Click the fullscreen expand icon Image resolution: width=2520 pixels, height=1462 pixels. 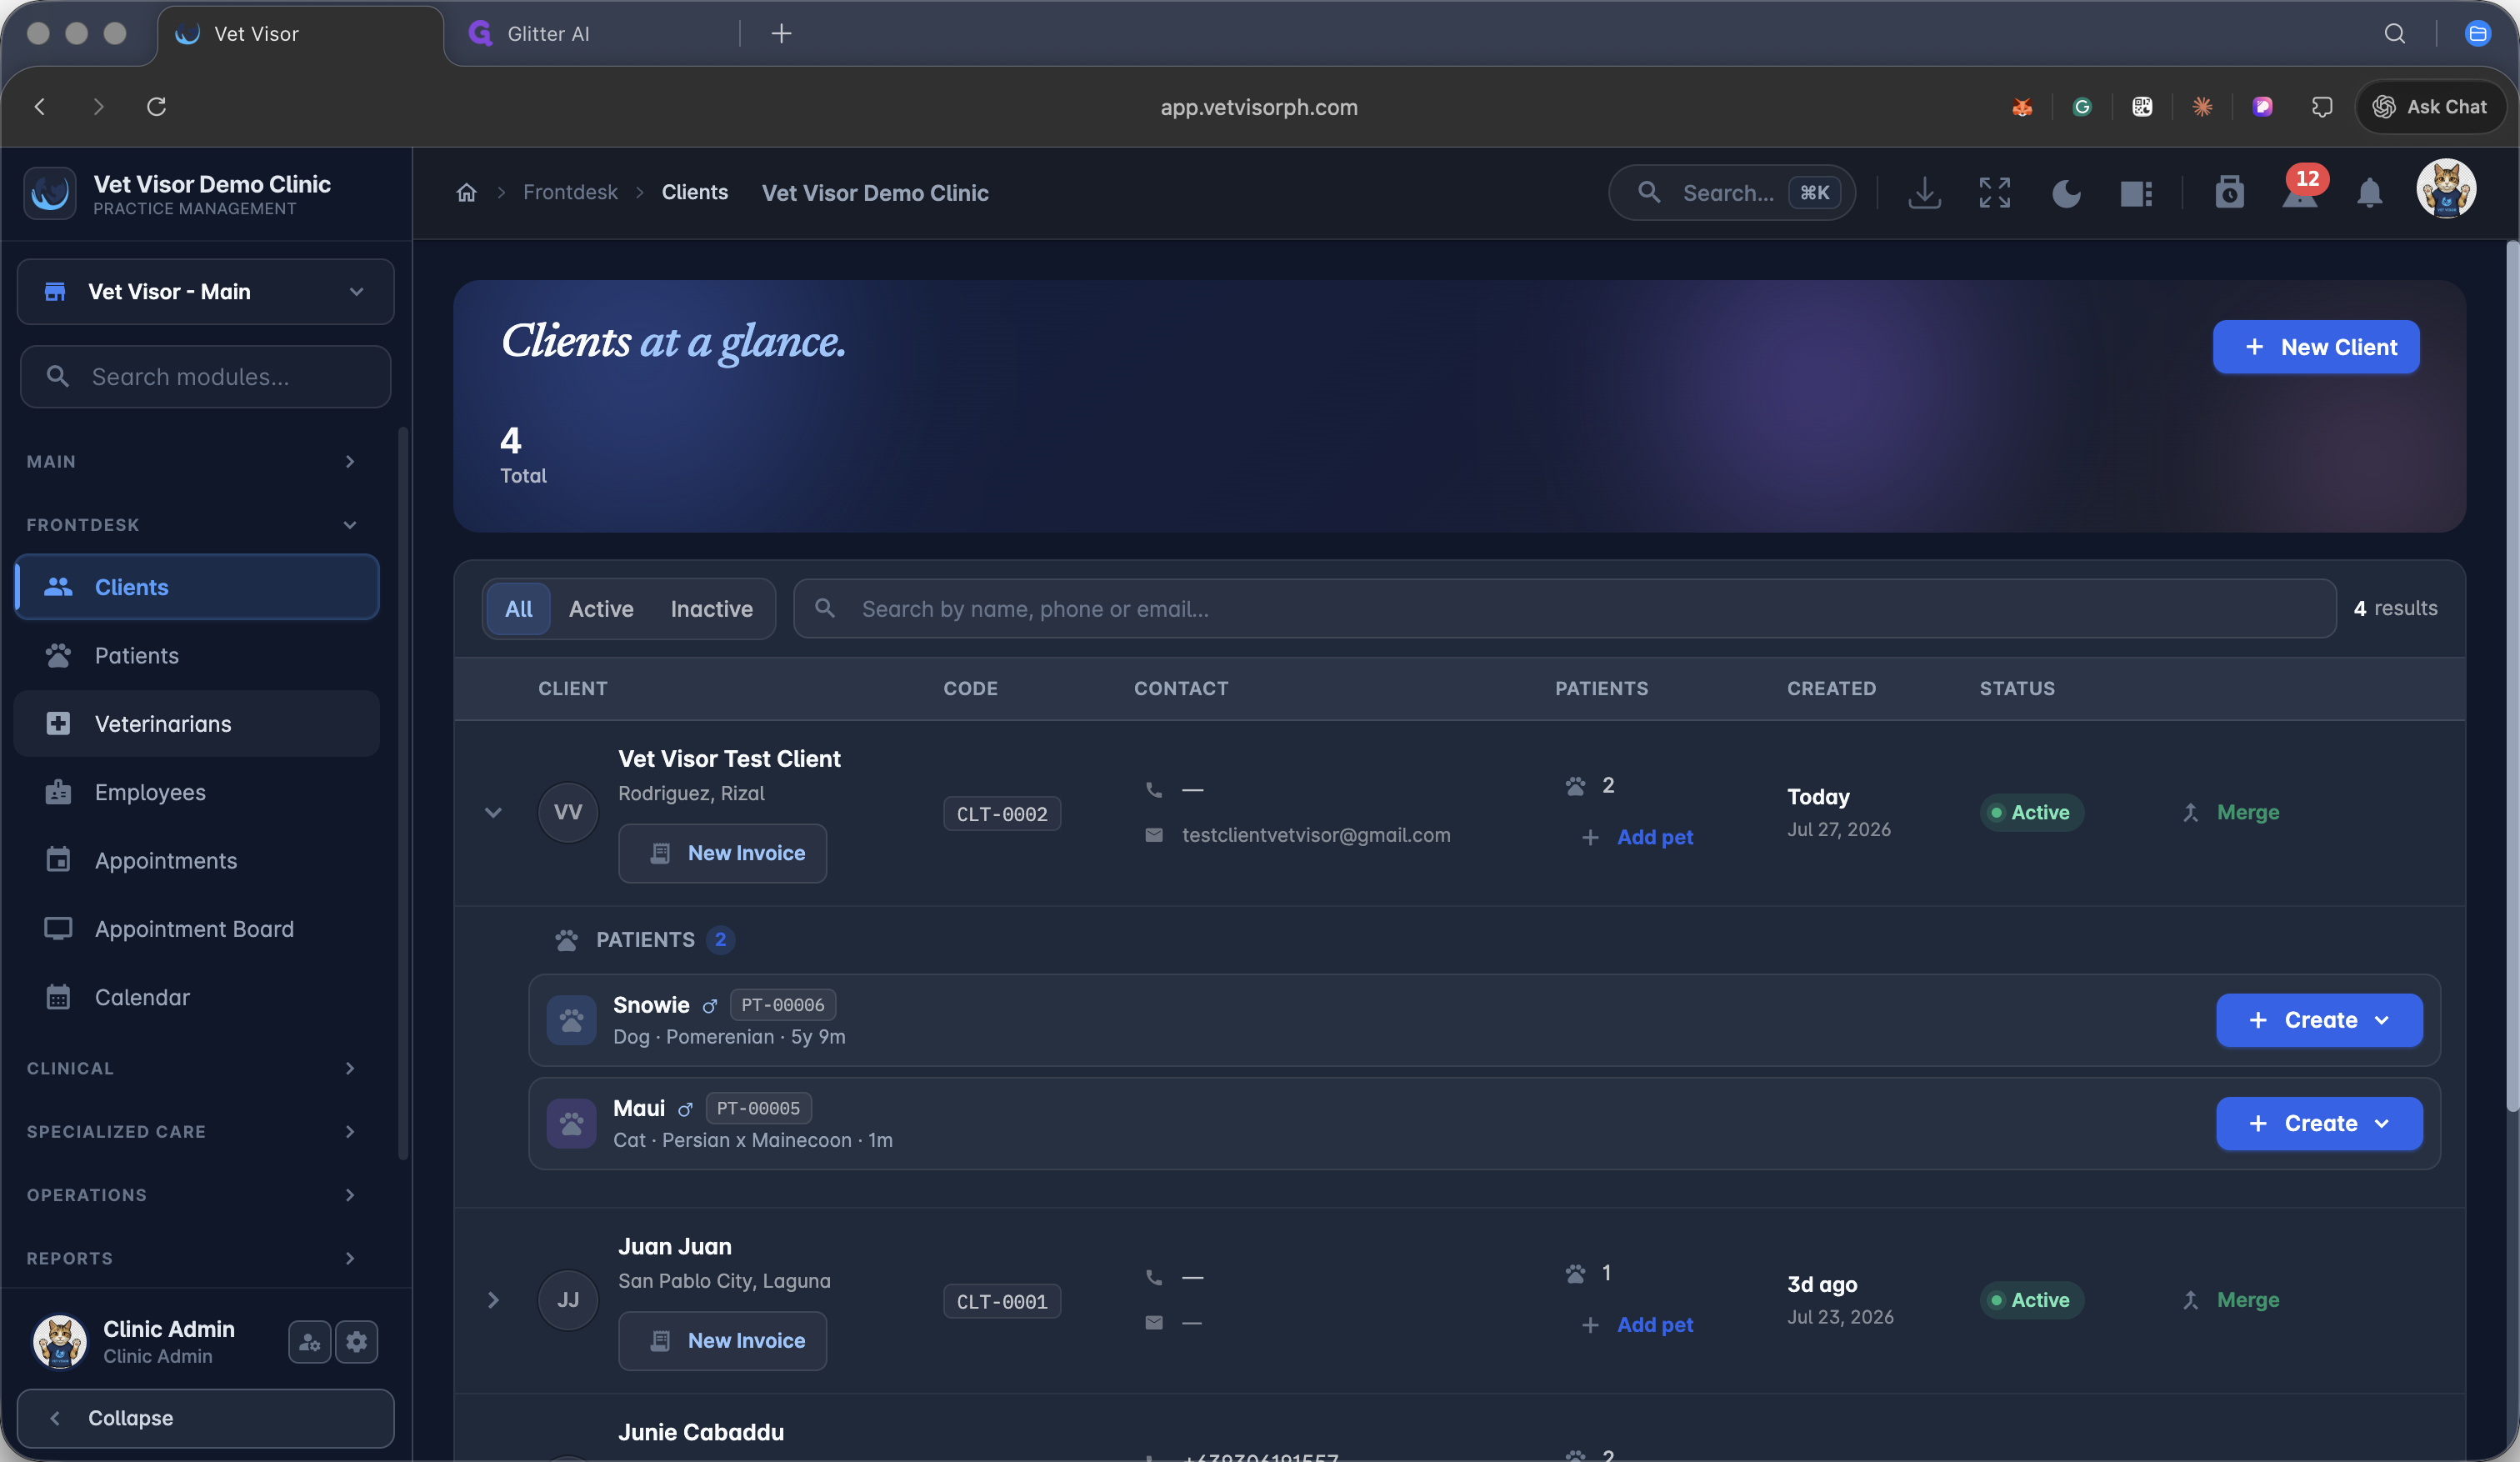pyautogui.click(x=1994, y=193)
